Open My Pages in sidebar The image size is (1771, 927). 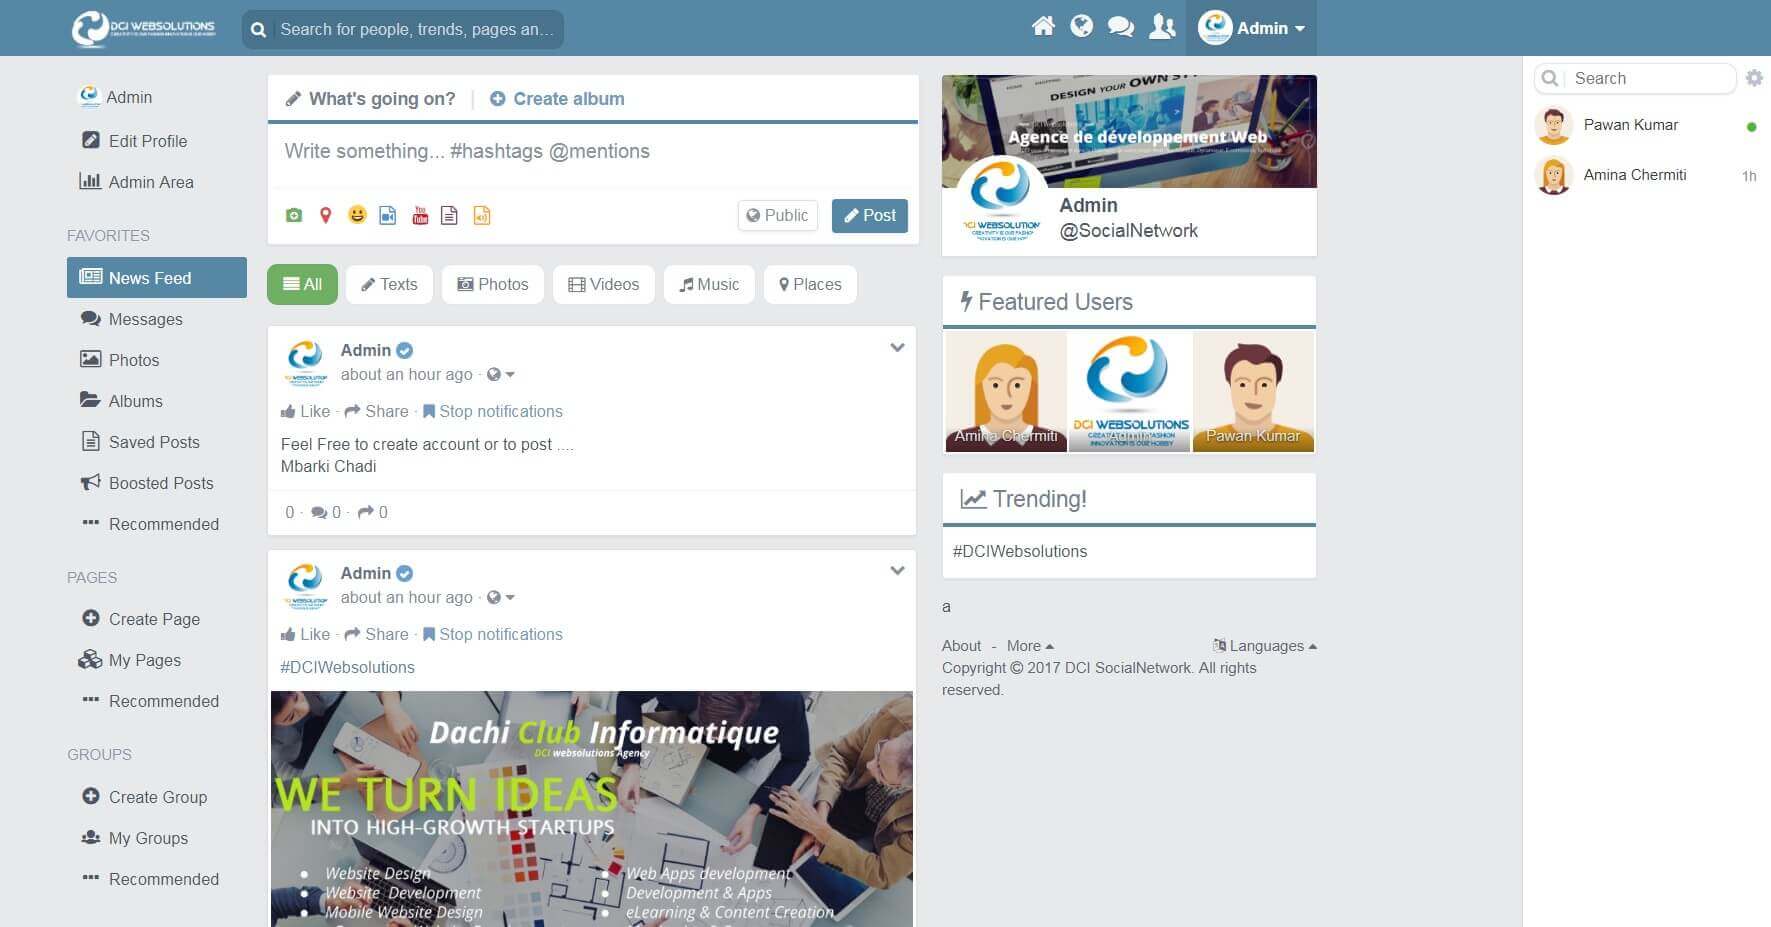click(x=157, y=660)
